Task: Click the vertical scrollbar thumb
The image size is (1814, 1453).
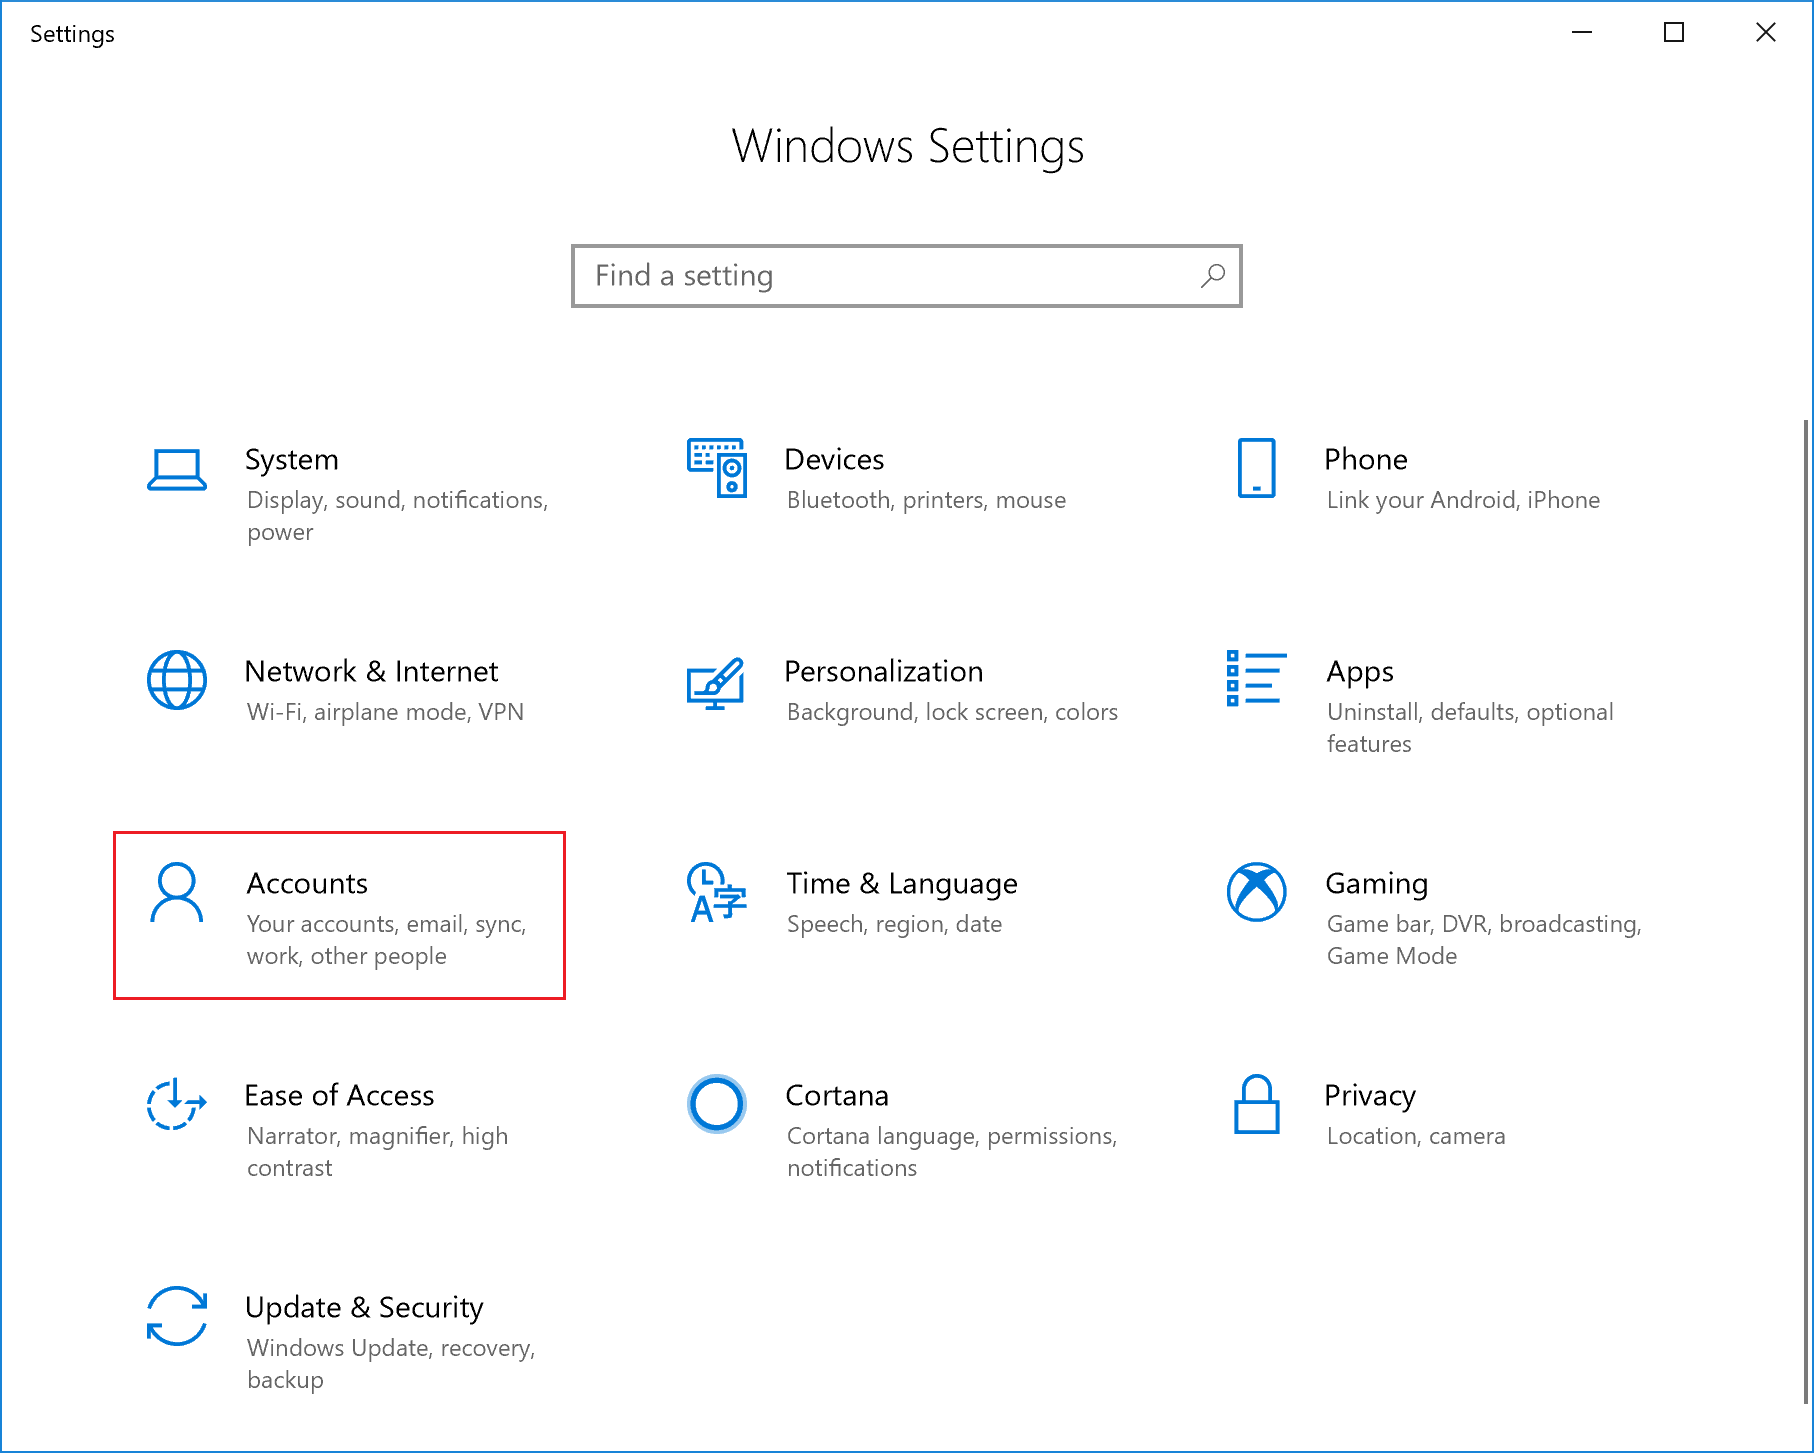Action: point(1806,910)
